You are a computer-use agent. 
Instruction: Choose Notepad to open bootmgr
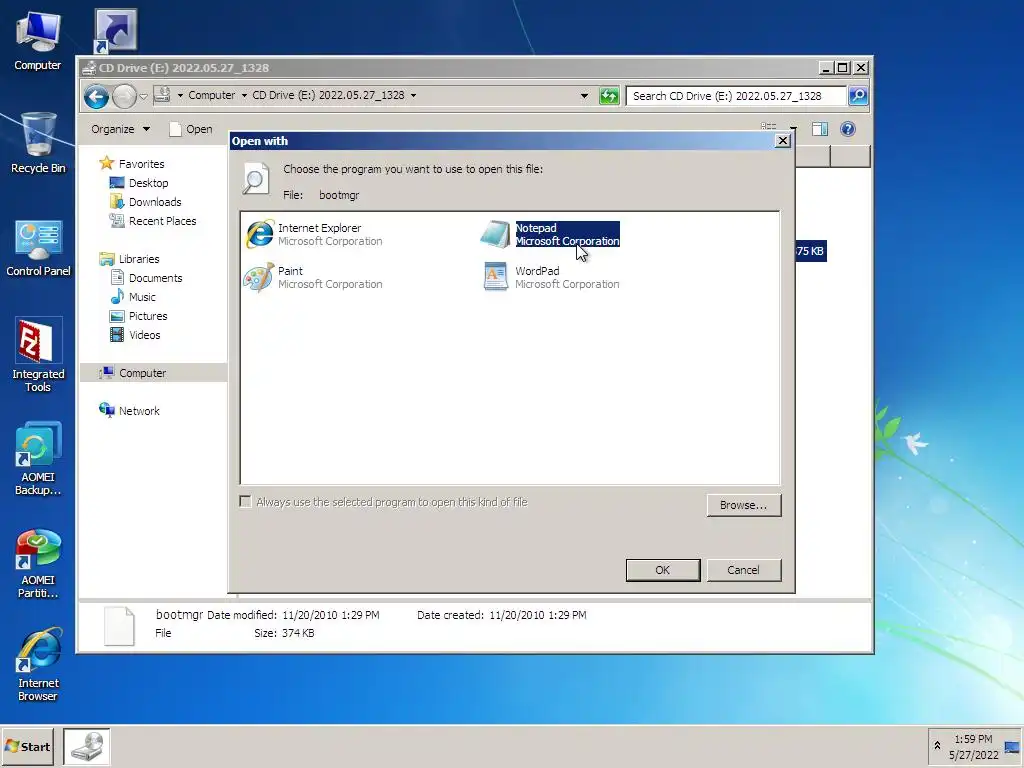pos(550,234)
